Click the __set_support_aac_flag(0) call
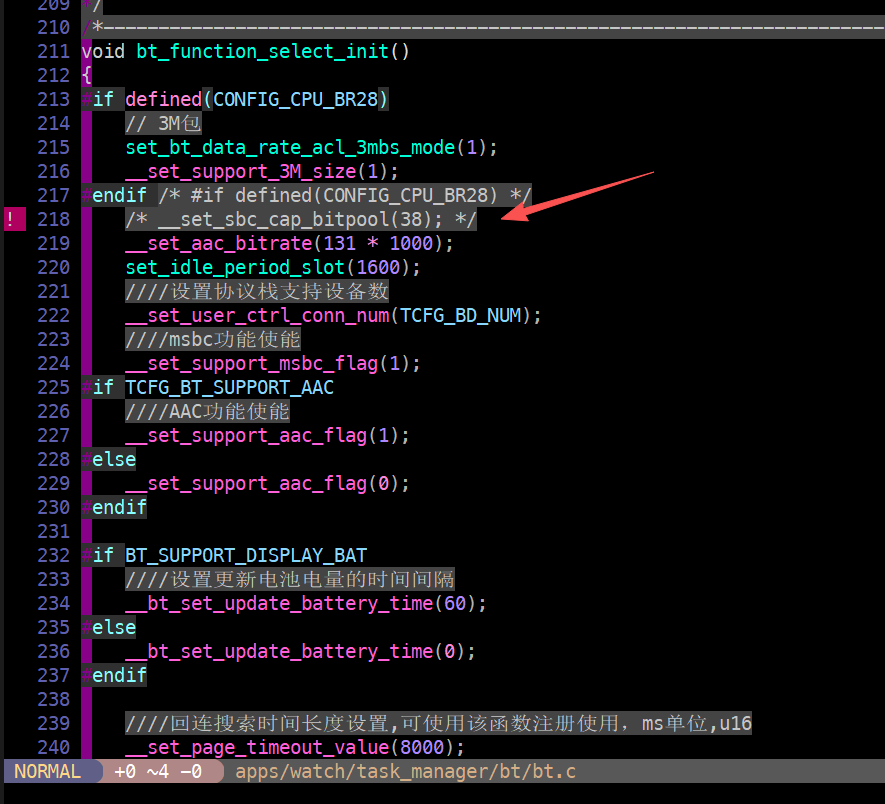Image resolution: width=885 pixels, height=804 pixels. (x=267, y=483)
